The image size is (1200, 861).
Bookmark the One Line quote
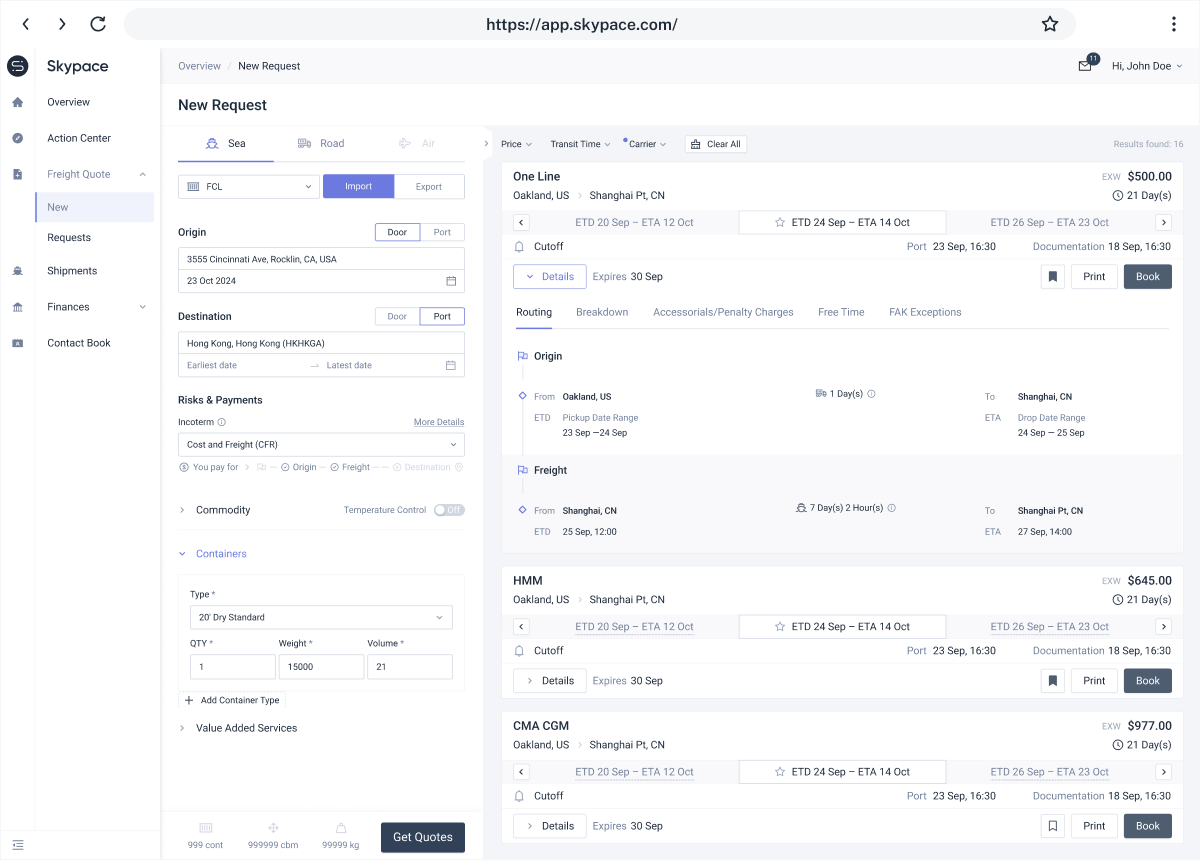pos(1052,276)
